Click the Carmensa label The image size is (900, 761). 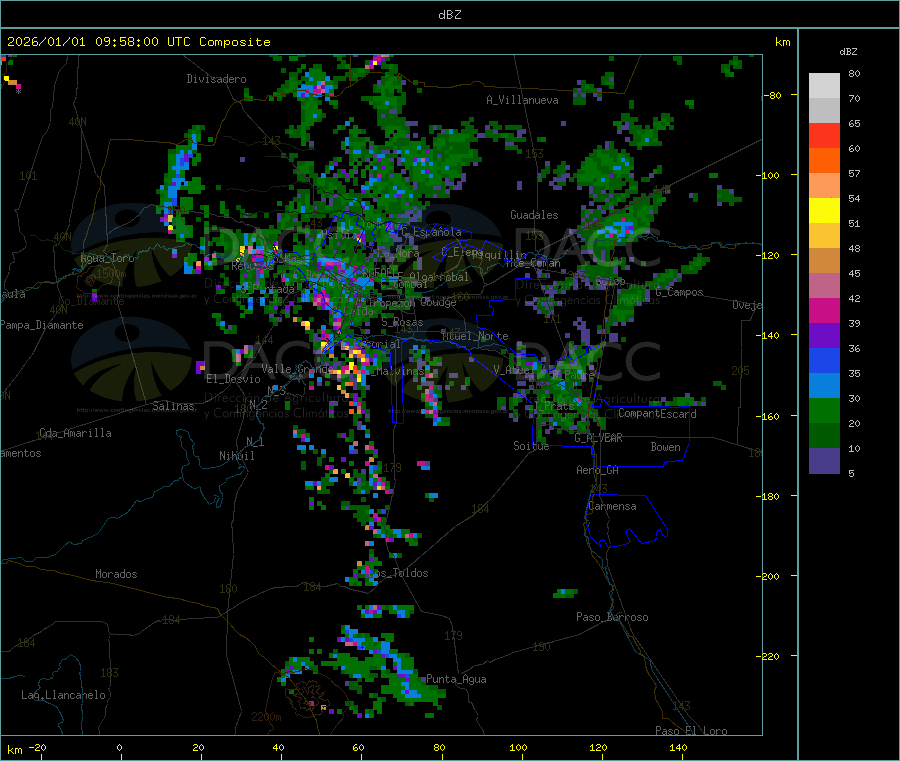[x=612, y=506]
